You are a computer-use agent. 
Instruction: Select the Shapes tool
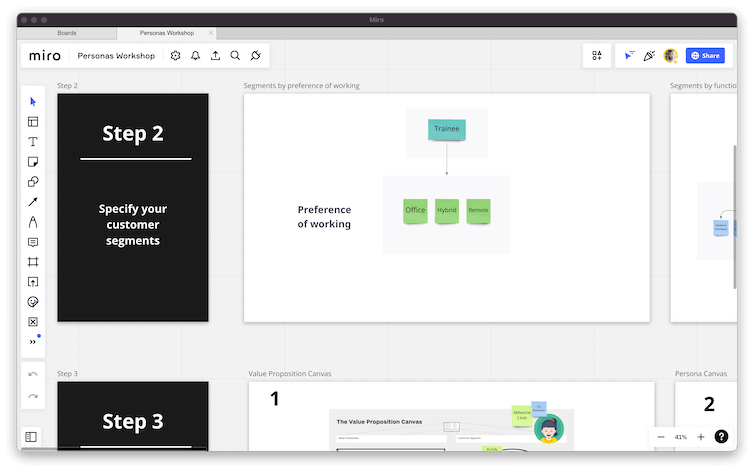[33, 182]
